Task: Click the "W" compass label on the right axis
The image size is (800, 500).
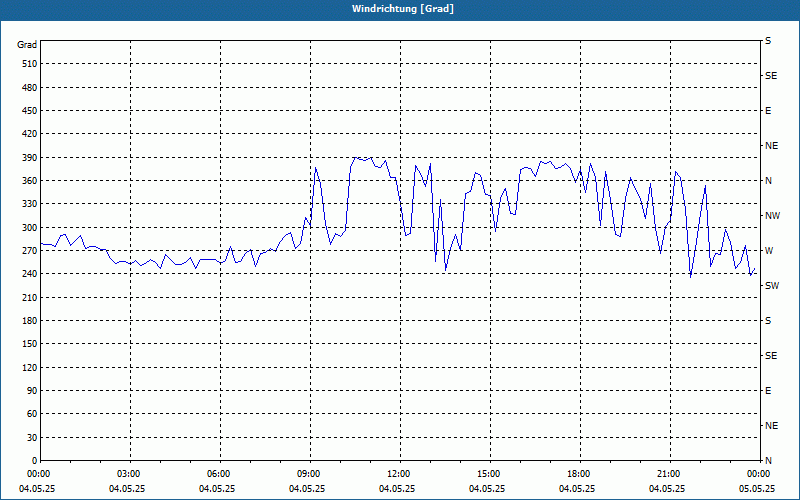Action: point(769,251)
